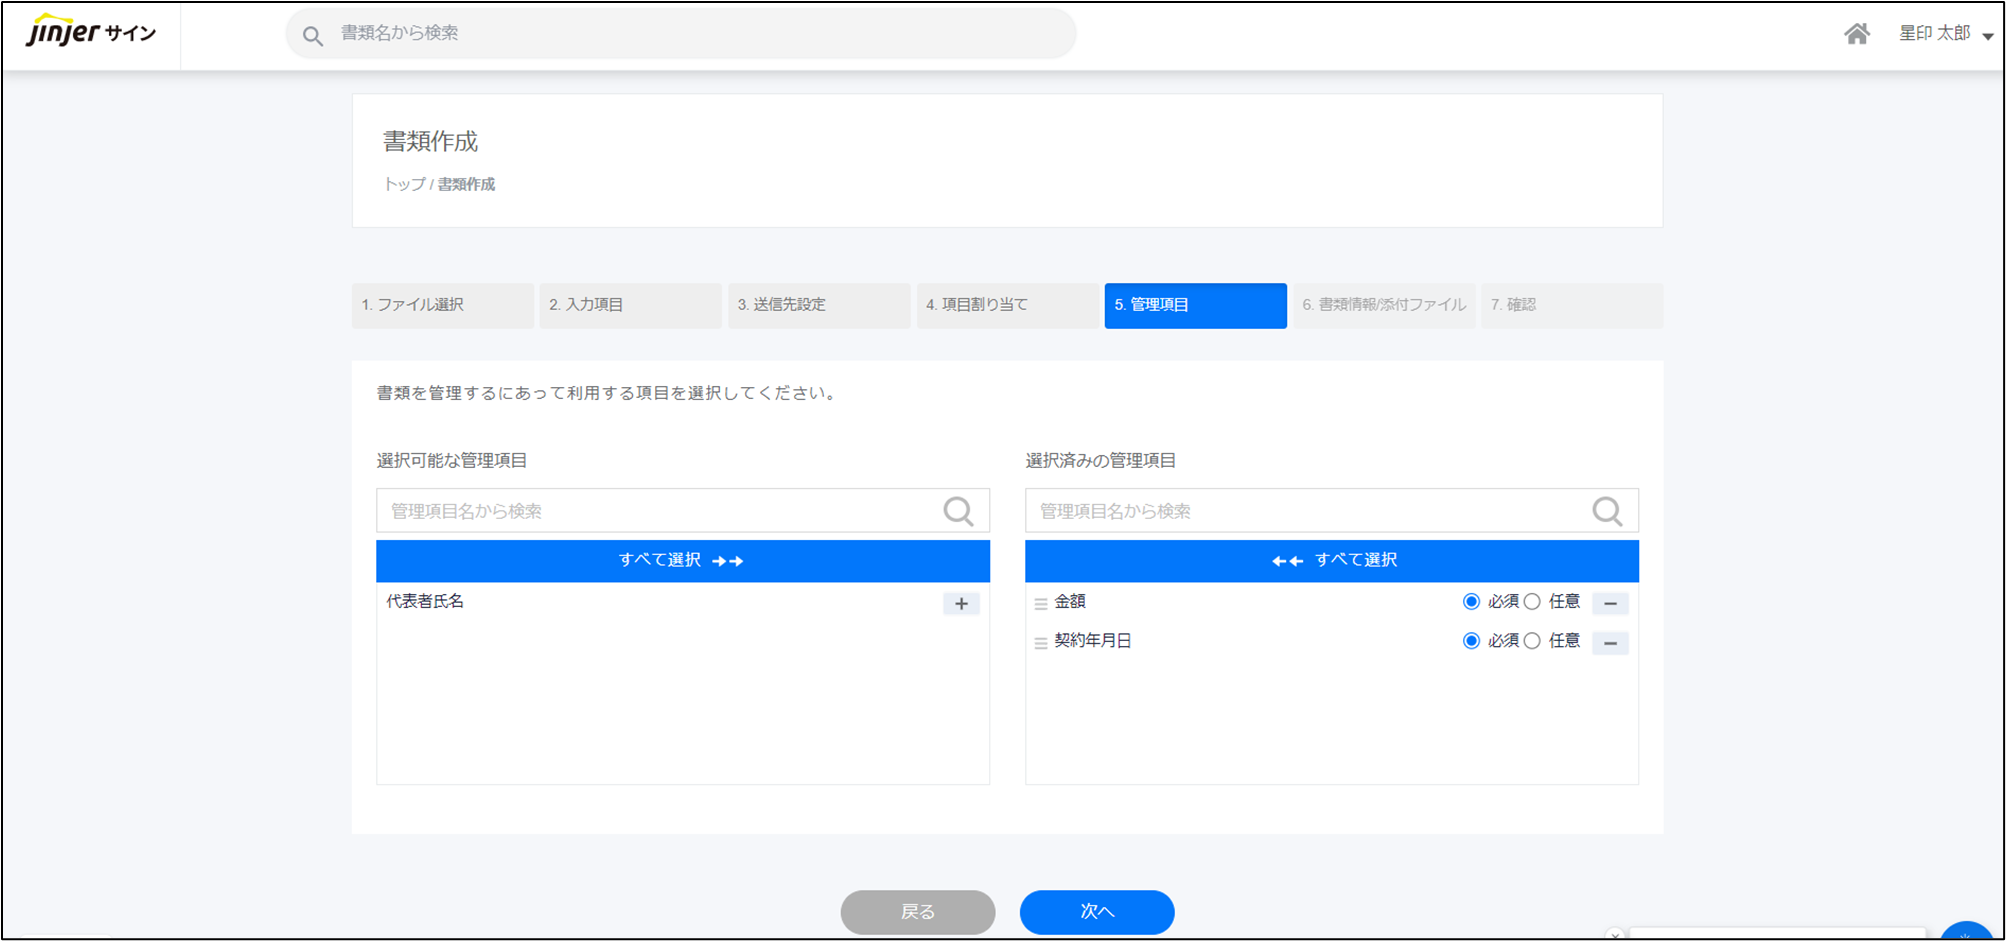Remove 金額 with its minus icon
2006x941 pixels.
[1609, 603]
